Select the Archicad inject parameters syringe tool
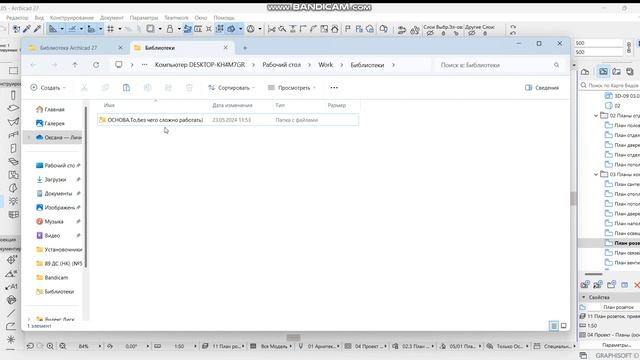Viewport: 640px width, 360px height. 37,29
